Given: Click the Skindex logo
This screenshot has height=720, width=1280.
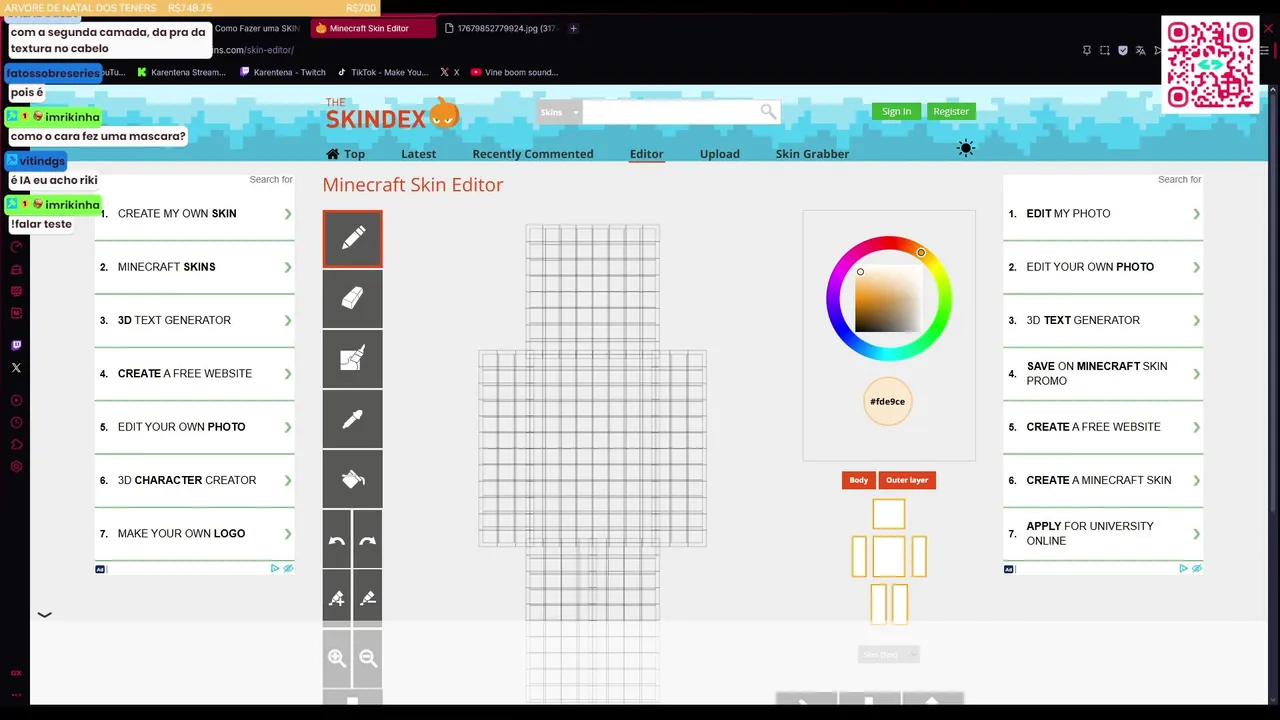Looking at the screenshot, I should click(392, 113).
